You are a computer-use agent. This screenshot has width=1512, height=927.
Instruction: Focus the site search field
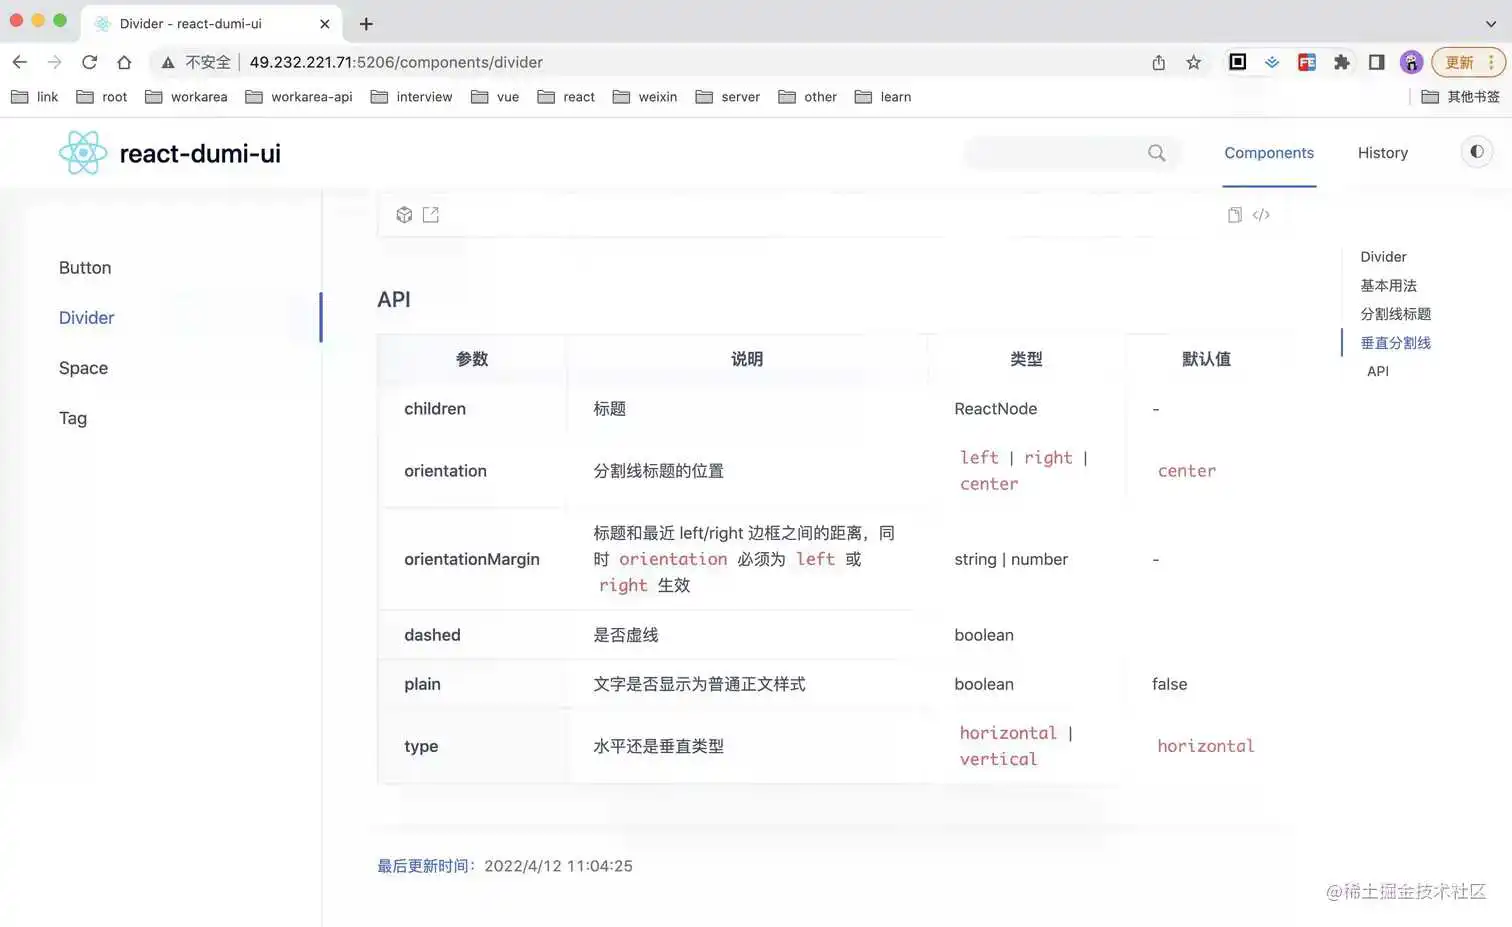coord(1073,153)
